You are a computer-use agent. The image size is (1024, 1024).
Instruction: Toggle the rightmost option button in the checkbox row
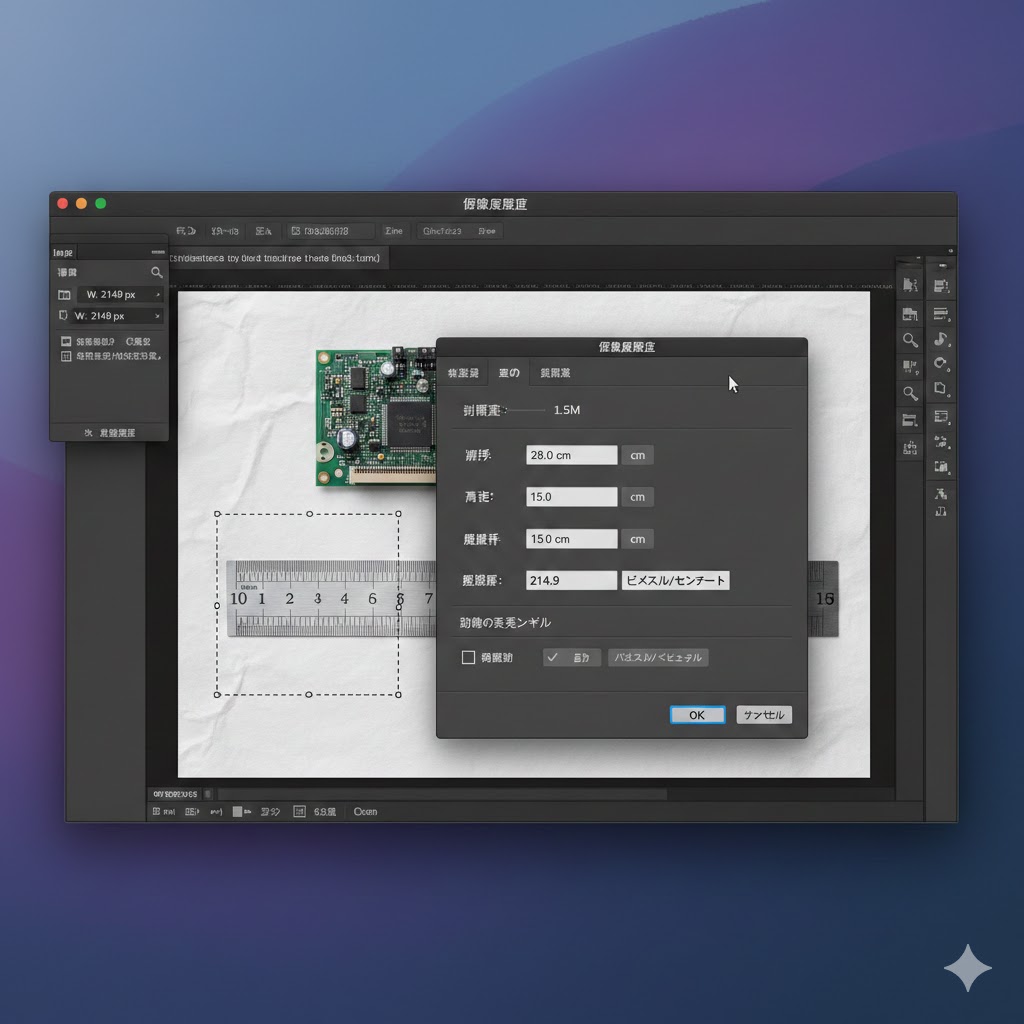pyautogui.click(x=658, y=658)
